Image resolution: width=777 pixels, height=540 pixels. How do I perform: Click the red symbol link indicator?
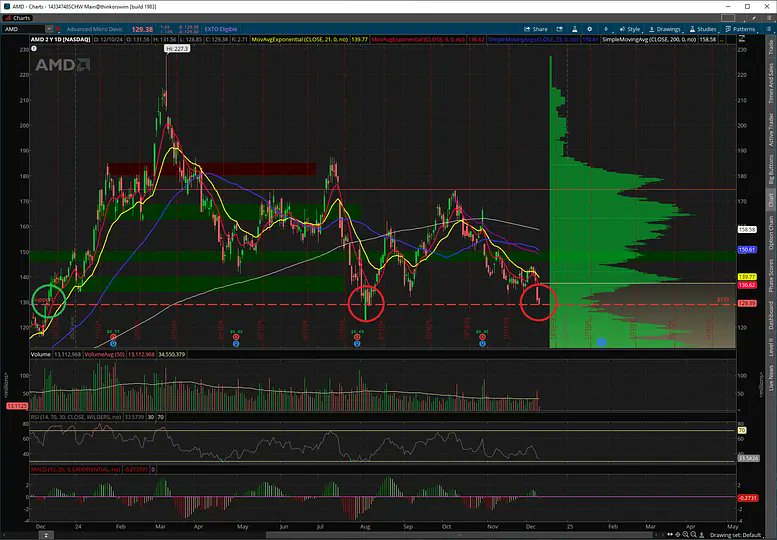(58, 29)
